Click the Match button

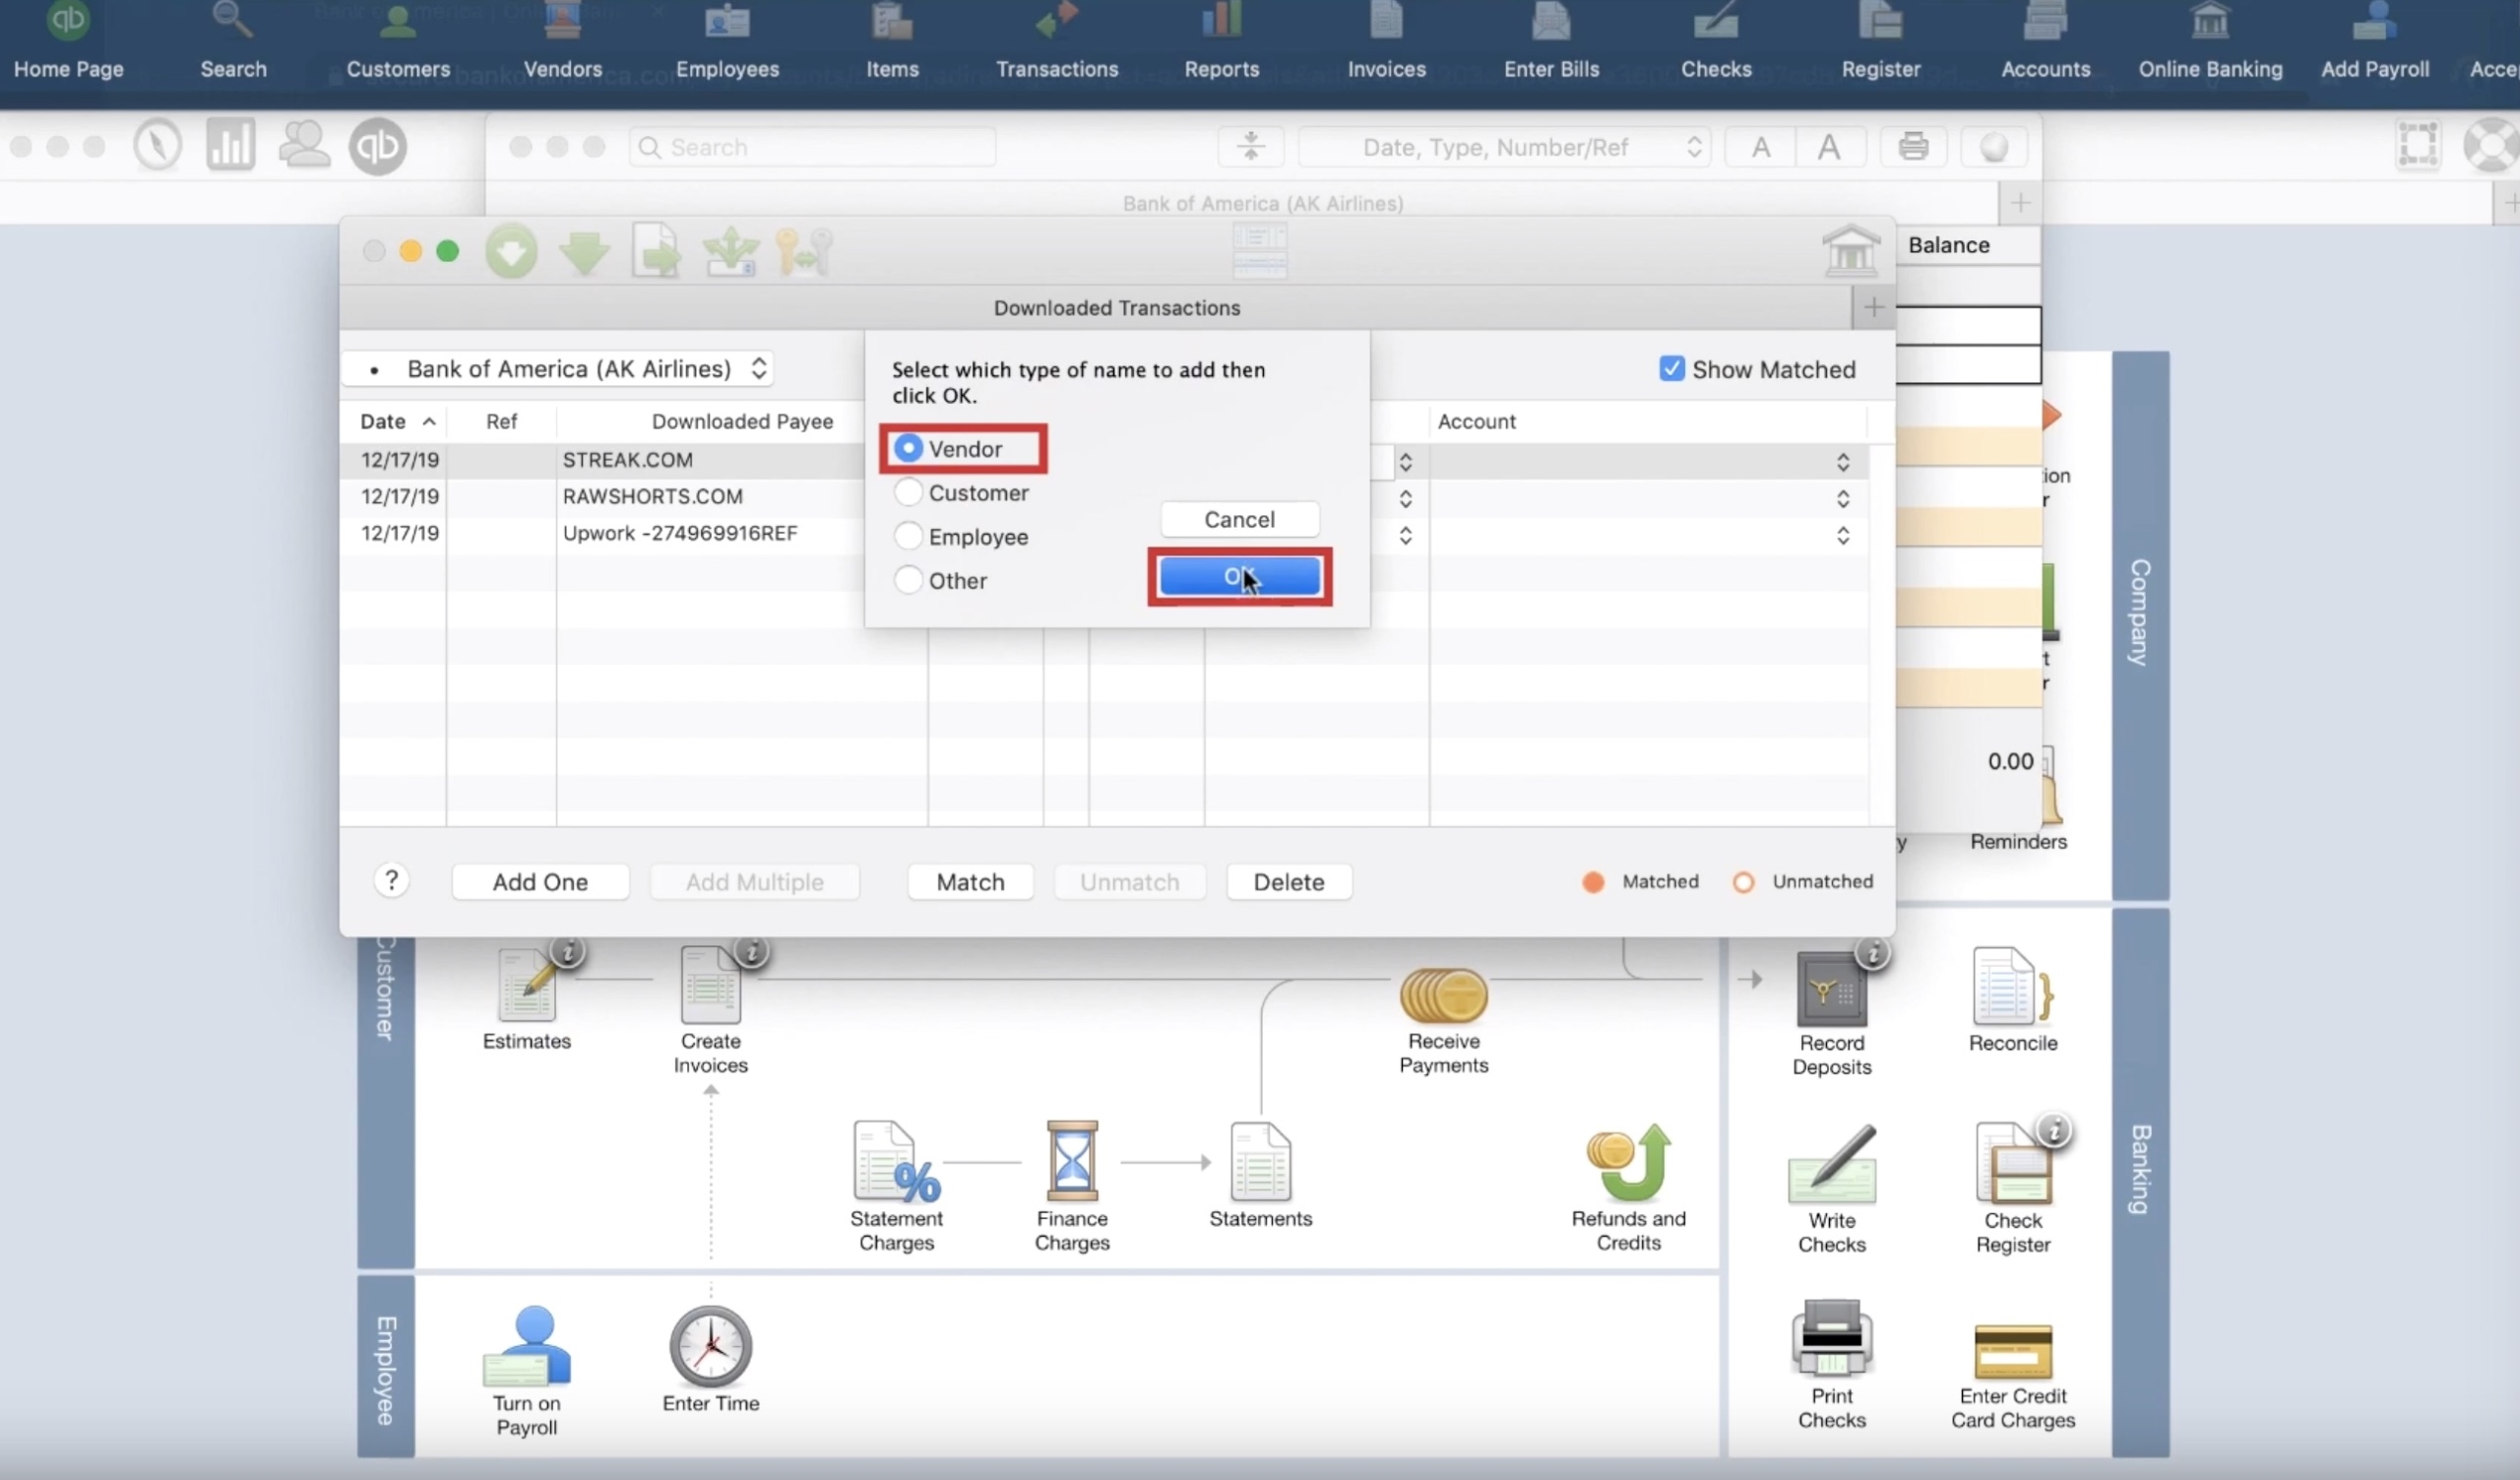pos(970,882)
